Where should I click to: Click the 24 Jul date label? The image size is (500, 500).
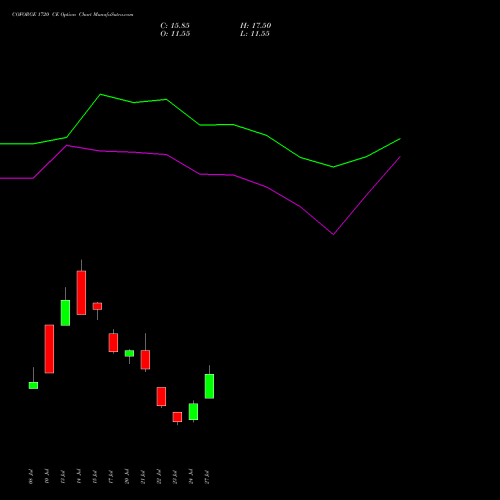(x=191, y=477)
